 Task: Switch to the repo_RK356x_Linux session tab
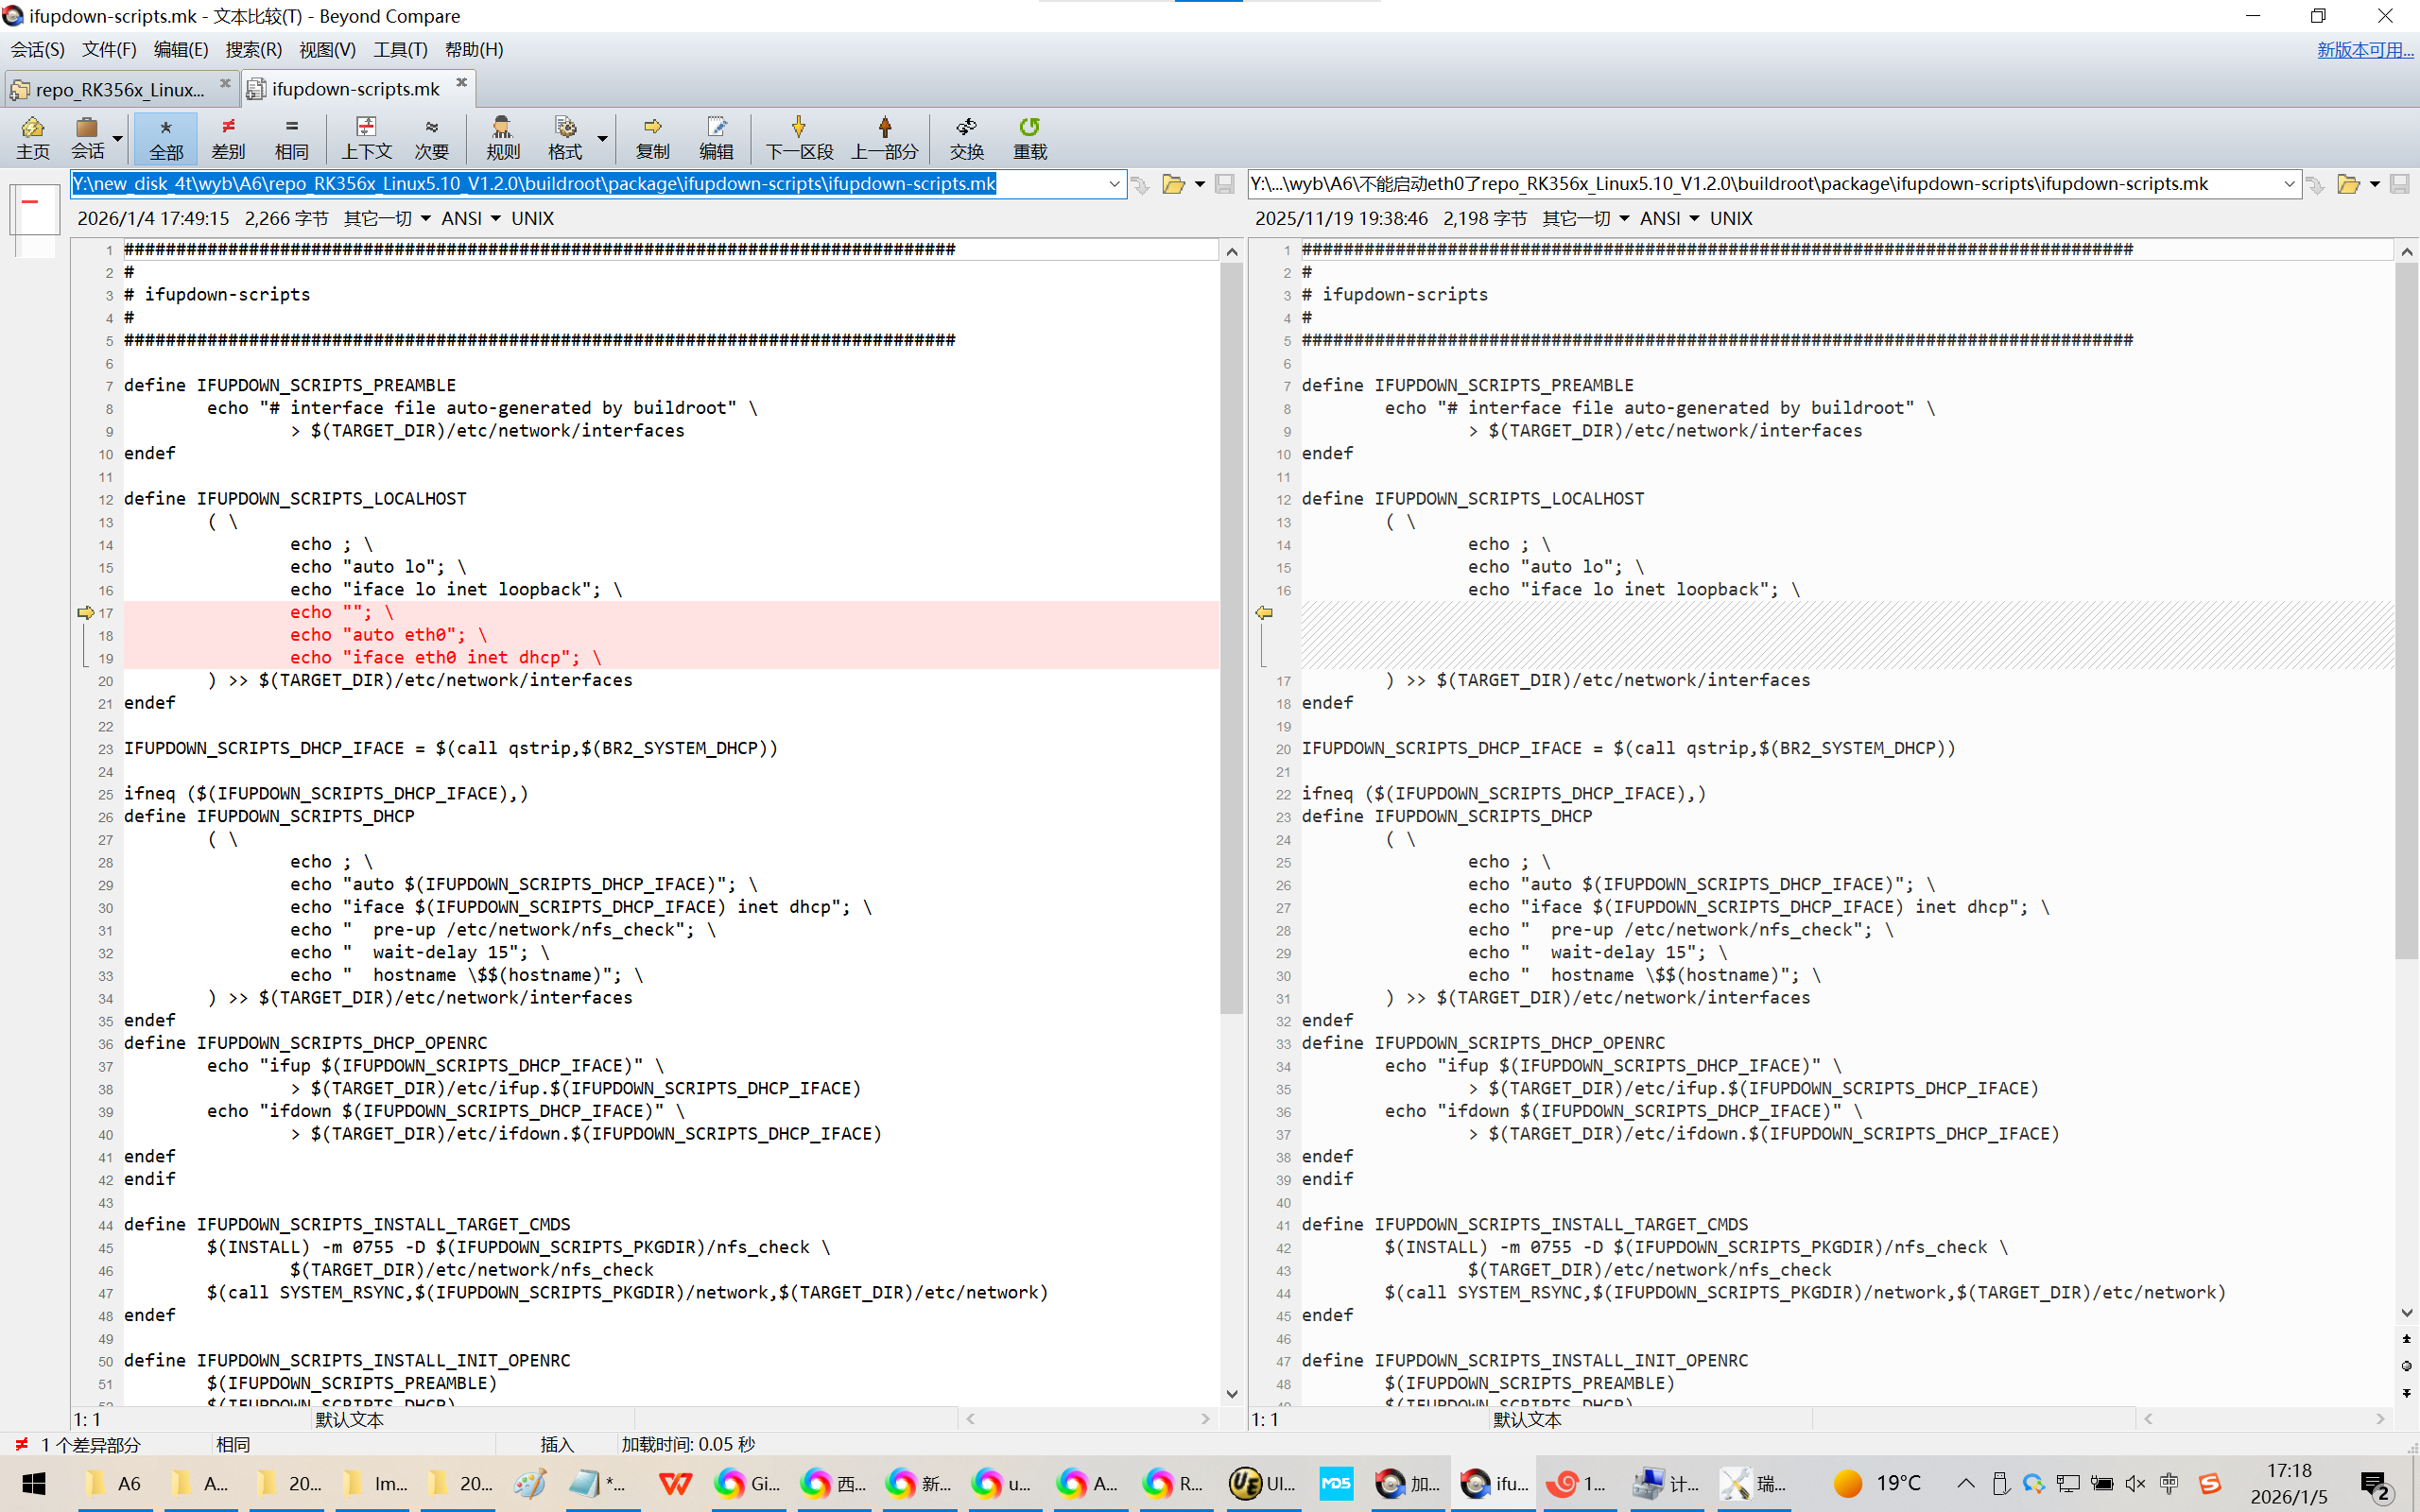point(118,89)
